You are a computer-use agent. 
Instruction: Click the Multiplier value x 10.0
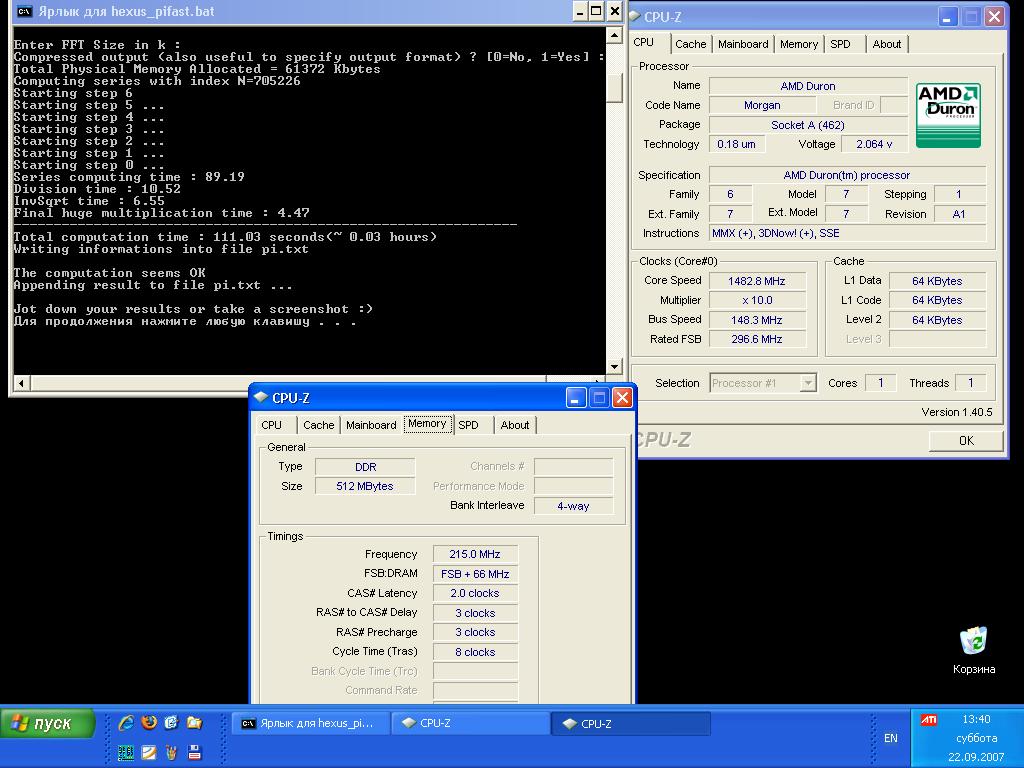tap(757, 300)
